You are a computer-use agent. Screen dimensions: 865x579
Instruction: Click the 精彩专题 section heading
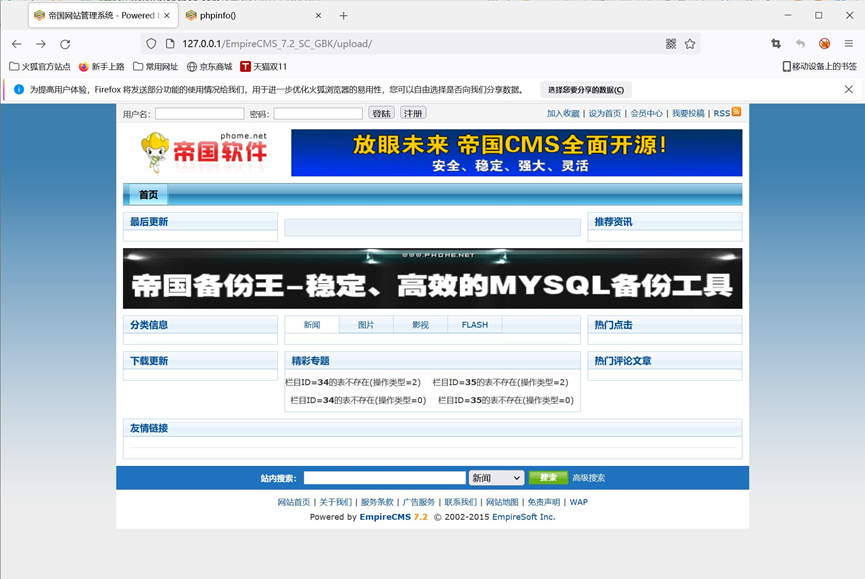click(310, 361)
